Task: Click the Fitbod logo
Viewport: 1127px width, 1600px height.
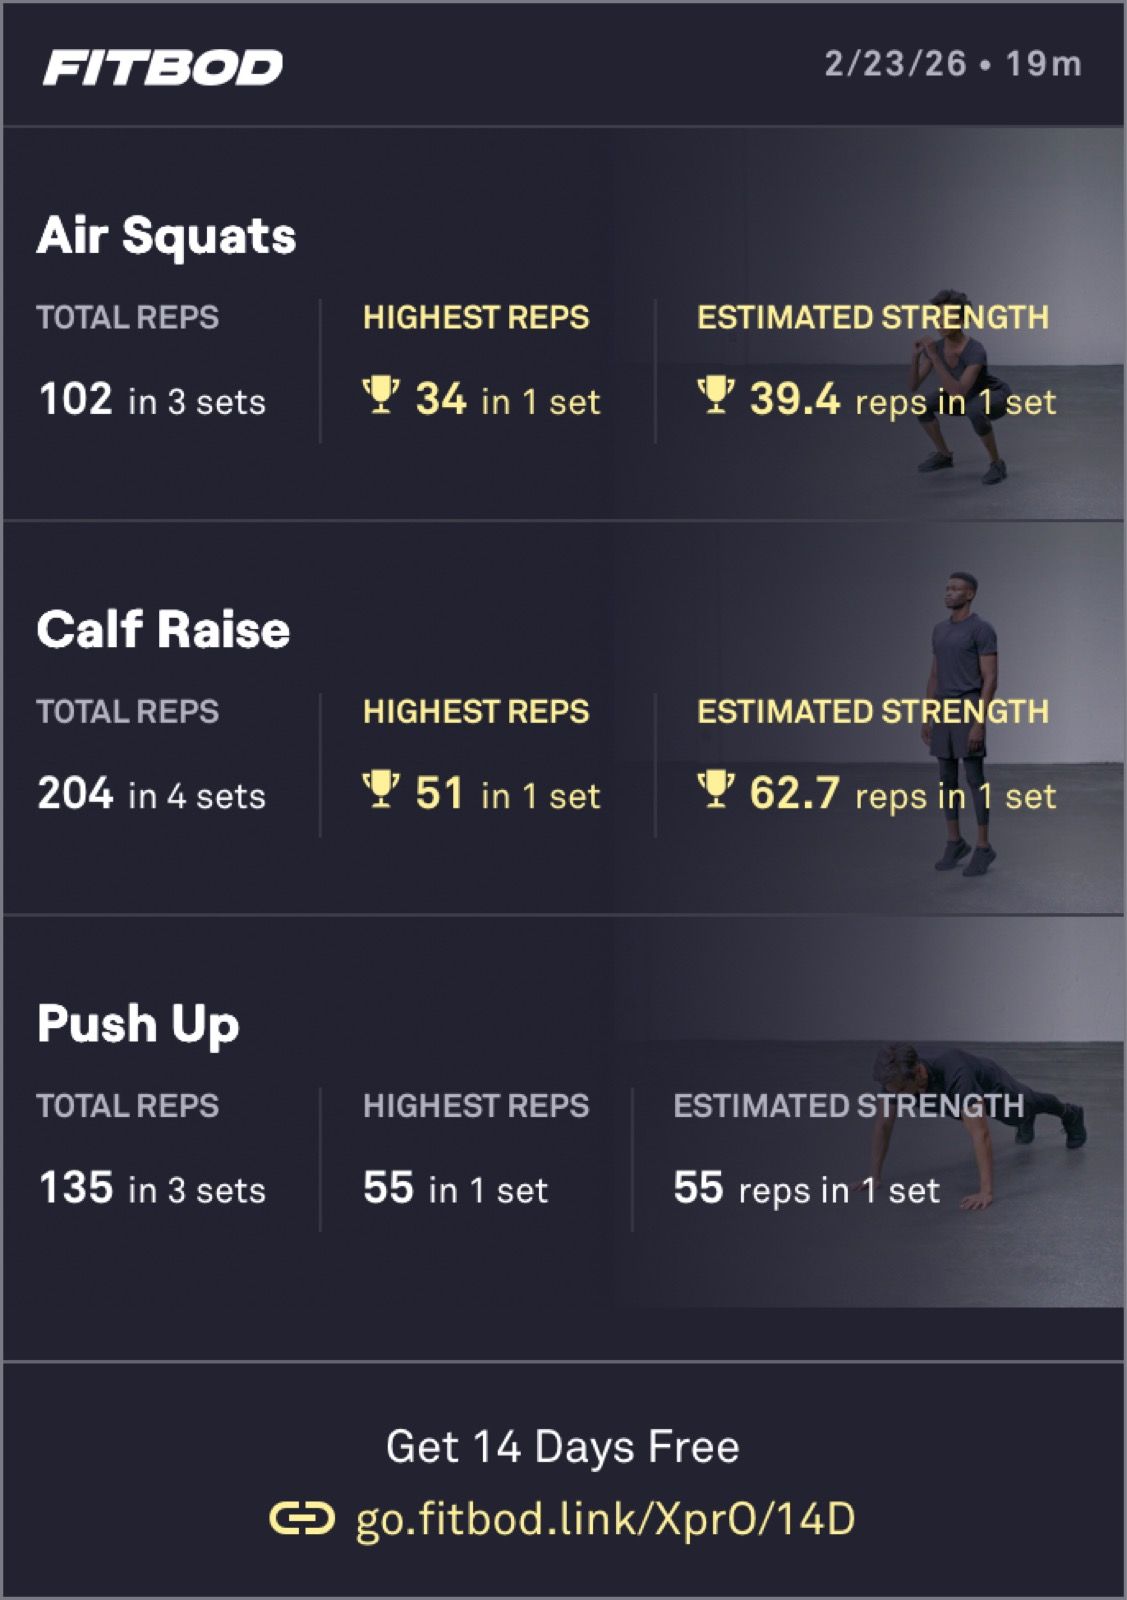Action: (x=163, y=67)
